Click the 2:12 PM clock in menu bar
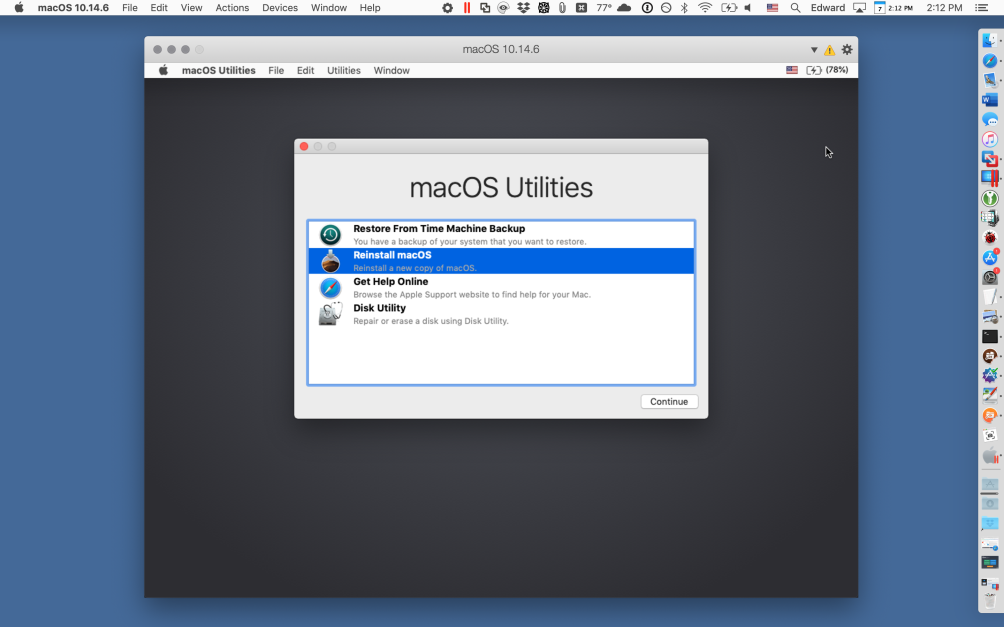The width and height of the screenshot is (1004, 627). (x=944, y=8)
